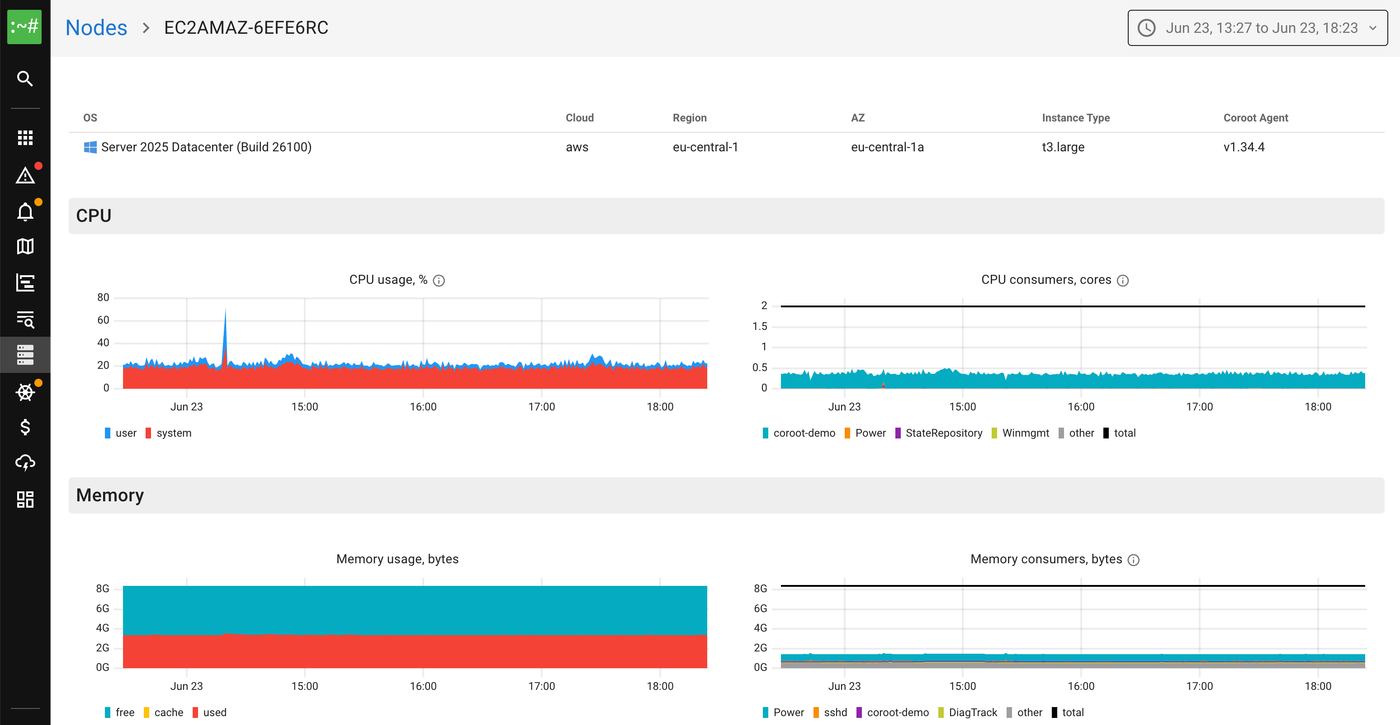Click the 'Memory consumers, bytes' chart title
Viewport: 1400px width, 725px height.
coord(1046,559)
